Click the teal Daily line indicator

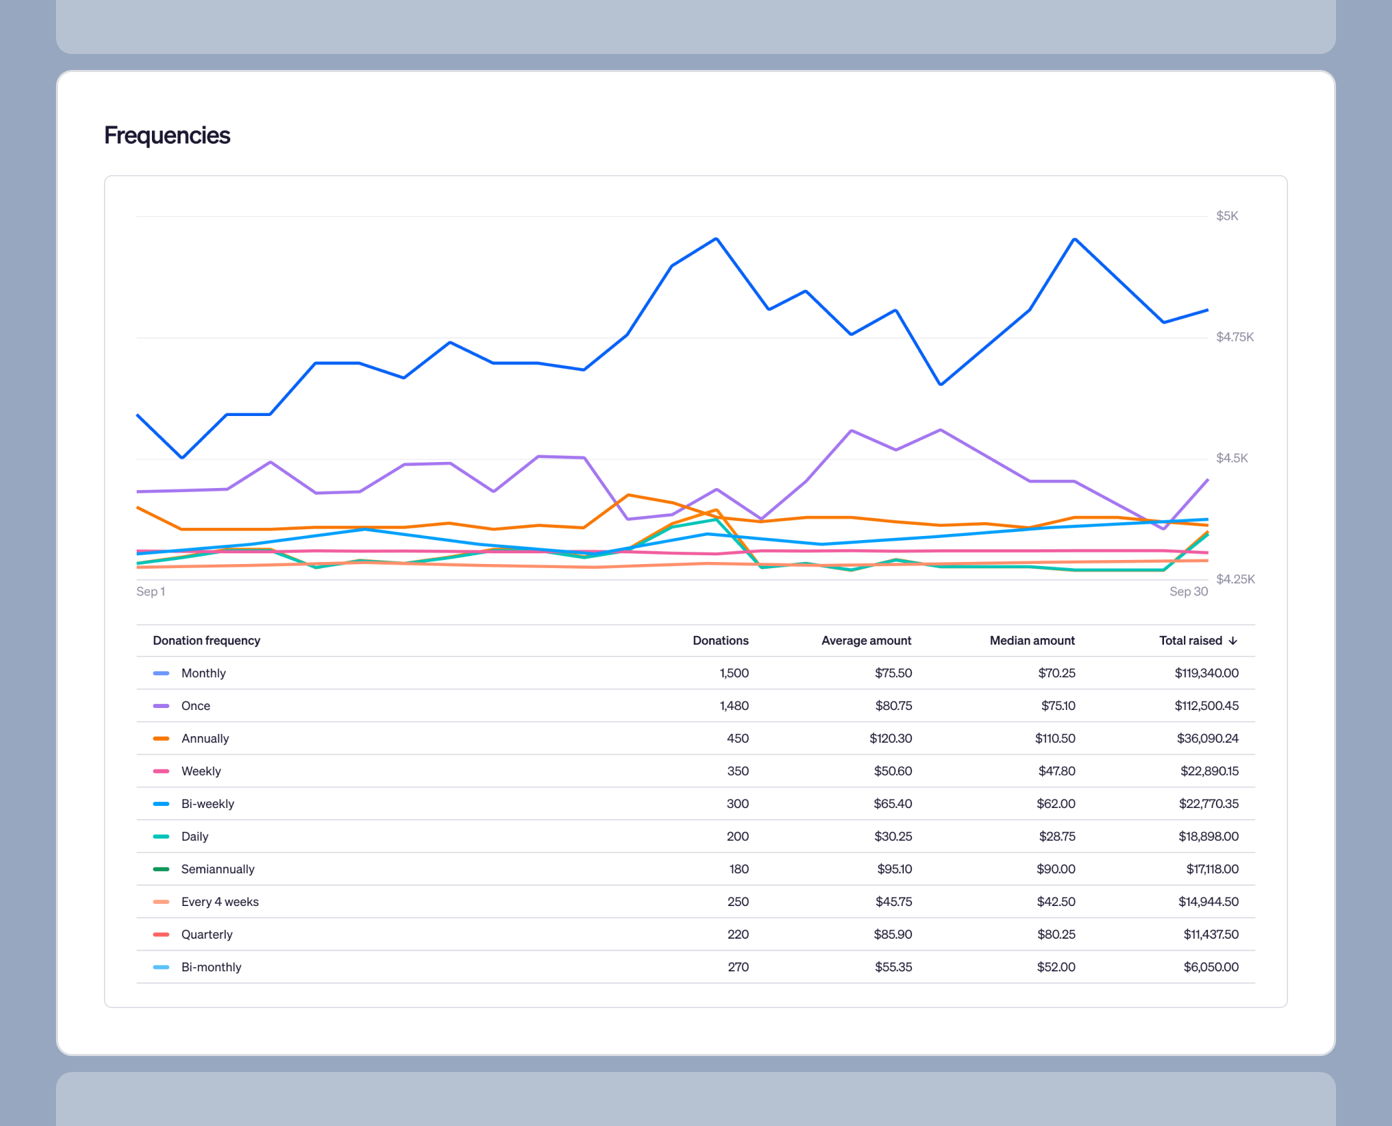[162, 836]
